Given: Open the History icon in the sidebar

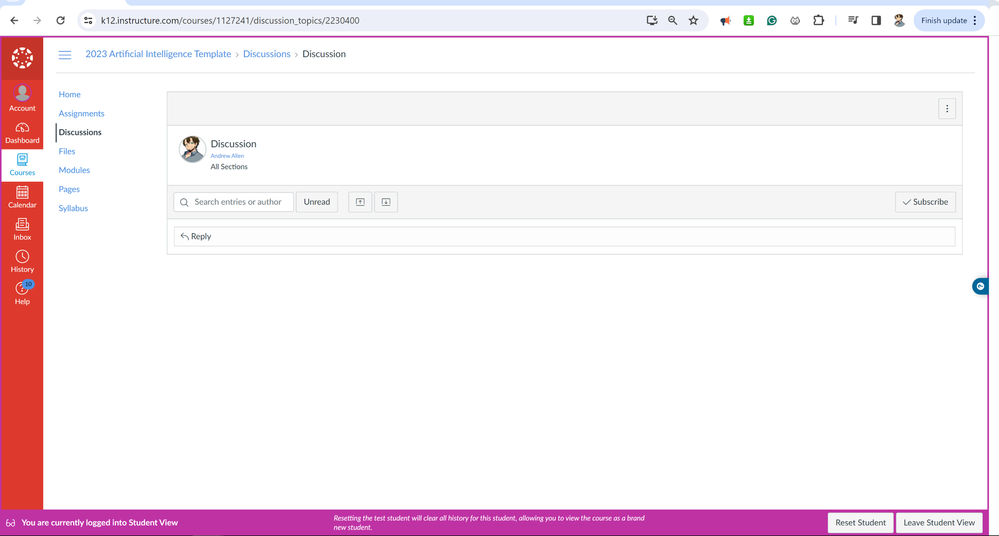Looking at the screenshot, I should click(x=22, y=261).
